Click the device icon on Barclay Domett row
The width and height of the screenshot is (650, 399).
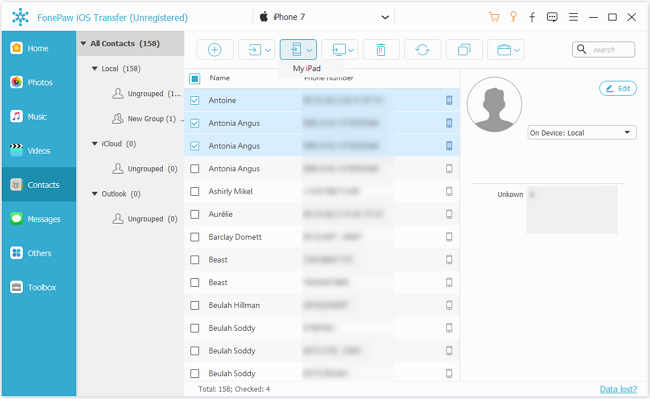pos(449,237)
